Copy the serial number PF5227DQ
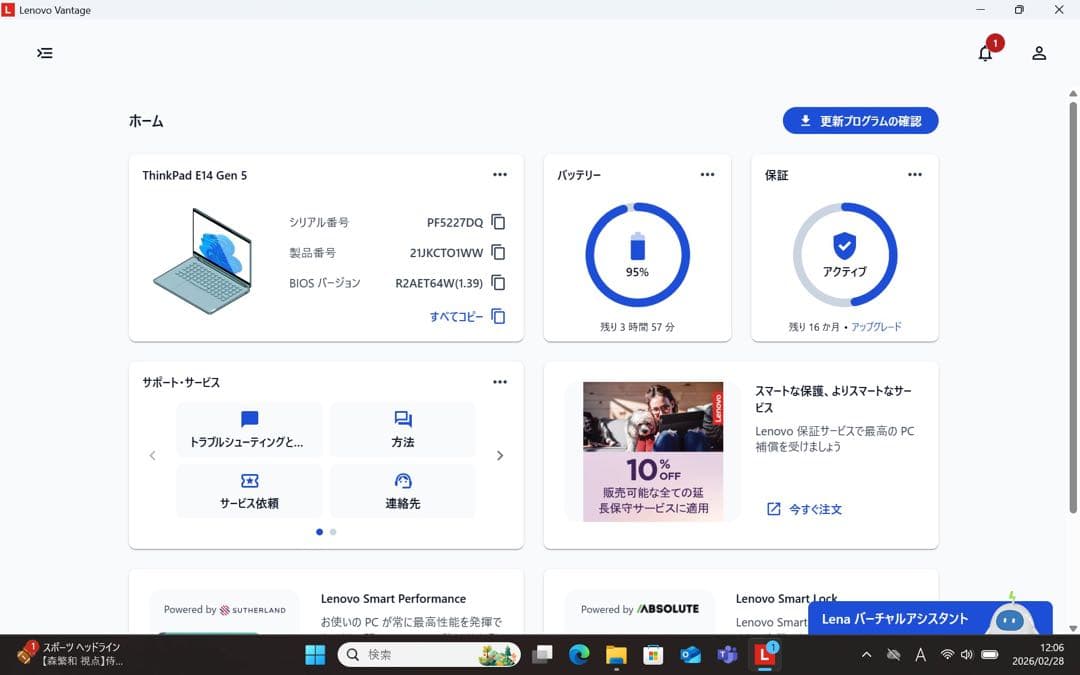Image resolution: width=1080 pixels, height=675 pixels. click(x=498, y=222)
